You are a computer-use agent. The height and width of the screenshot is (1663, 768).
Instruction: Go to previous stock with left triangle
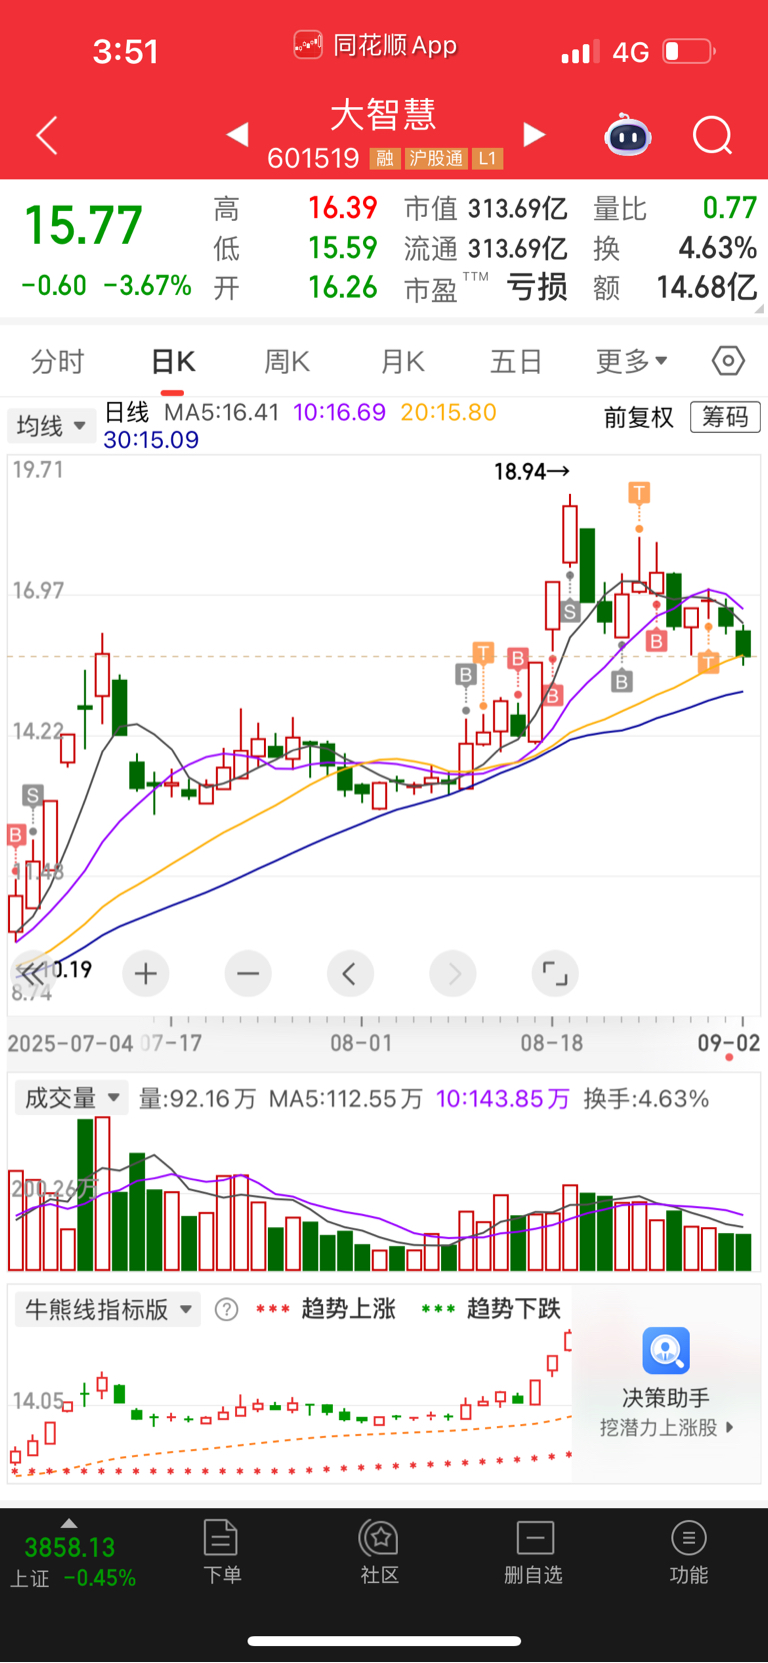pyautogui.click(x=237, y=134)
